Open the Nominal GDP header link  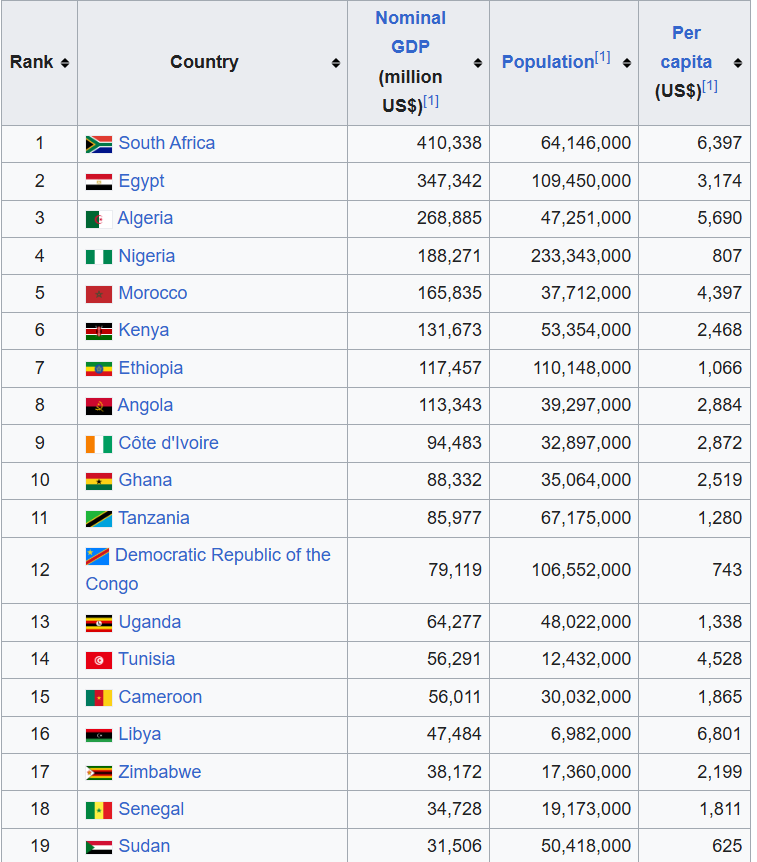411,32
